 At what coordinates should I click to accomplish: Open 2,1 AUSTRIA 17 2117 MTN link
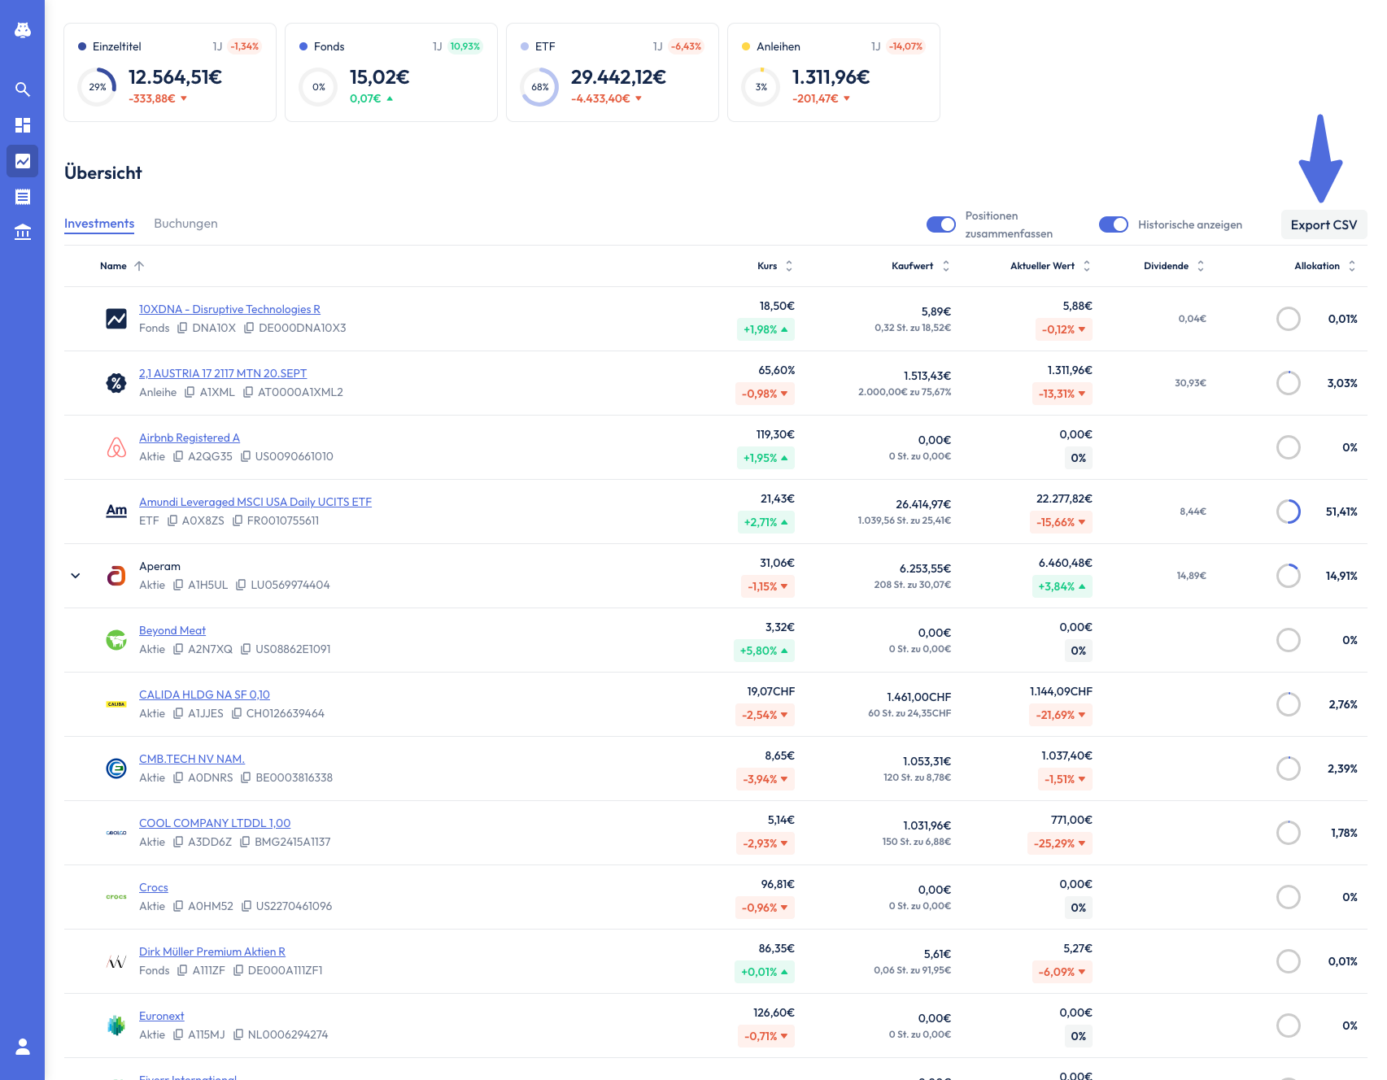(x=223, y=373)
